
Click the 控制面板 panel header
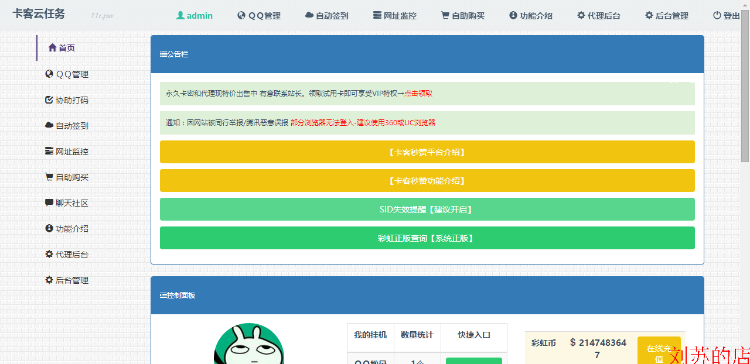[x=427, y=295]
